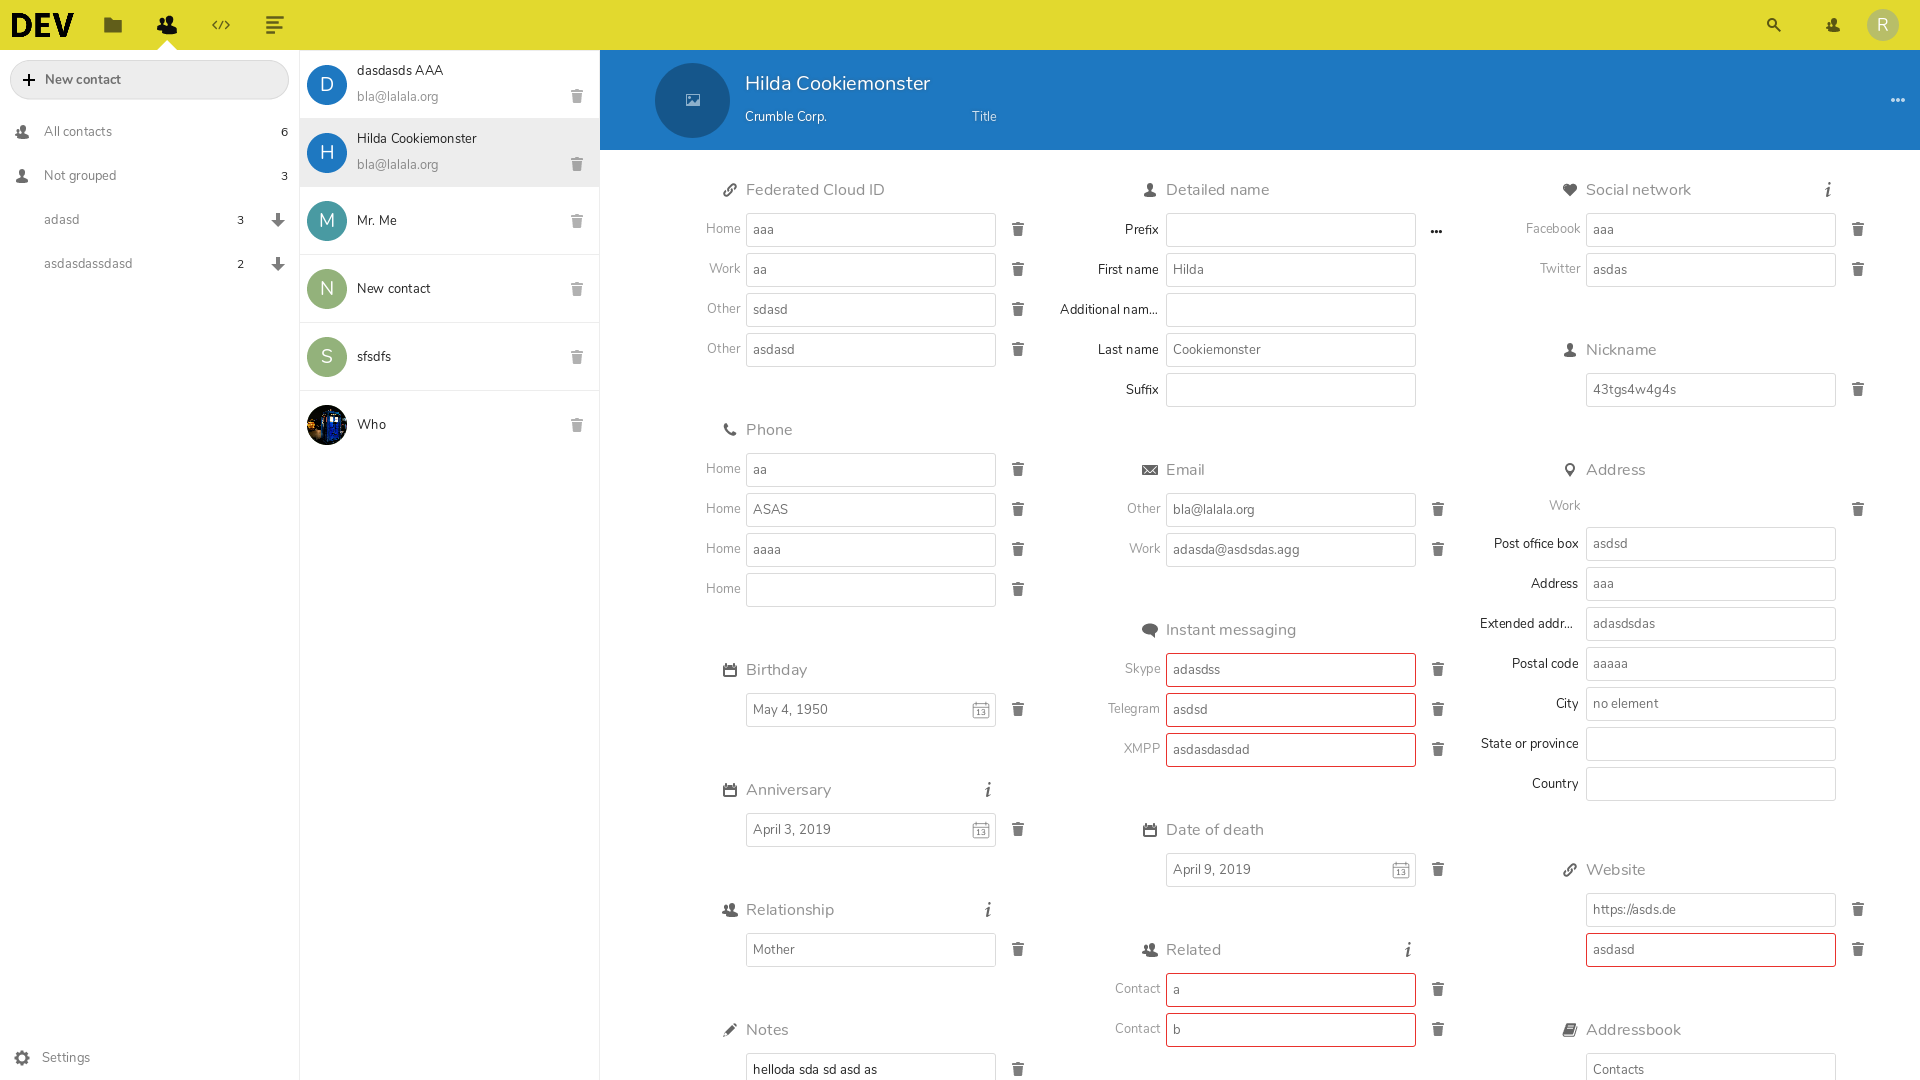
Task: Open the contact actions three-dot menu
Action: (x=1898, y=100)
